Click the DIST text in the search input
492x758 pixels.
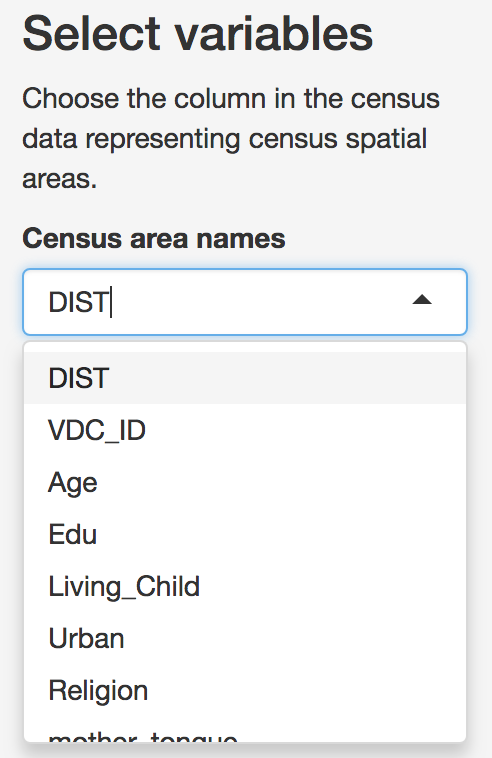click(x=79, y=302)
